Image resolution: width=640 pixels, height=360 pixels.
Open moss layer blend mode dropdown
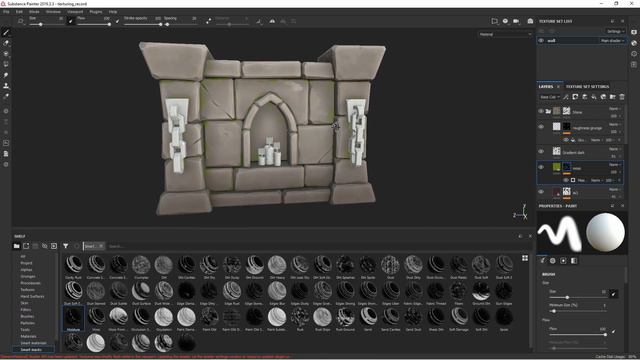coord(615,165)
